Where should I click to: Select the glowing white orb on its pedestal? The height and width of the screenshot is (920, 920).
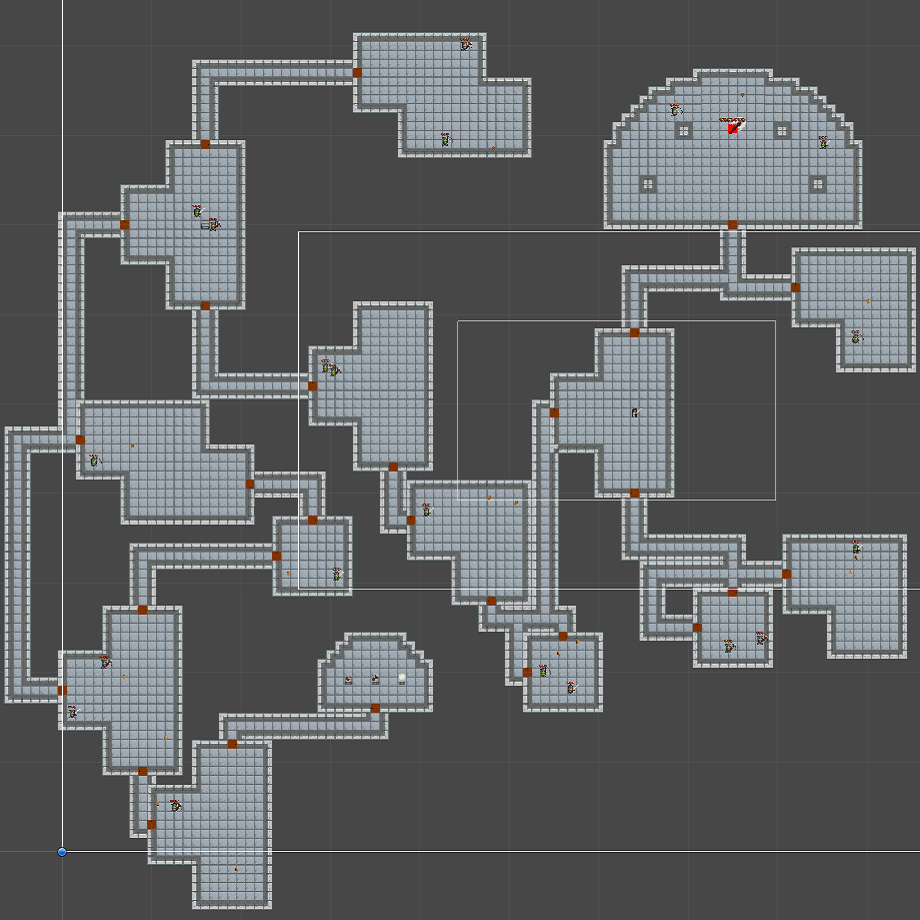coord(402,678)
